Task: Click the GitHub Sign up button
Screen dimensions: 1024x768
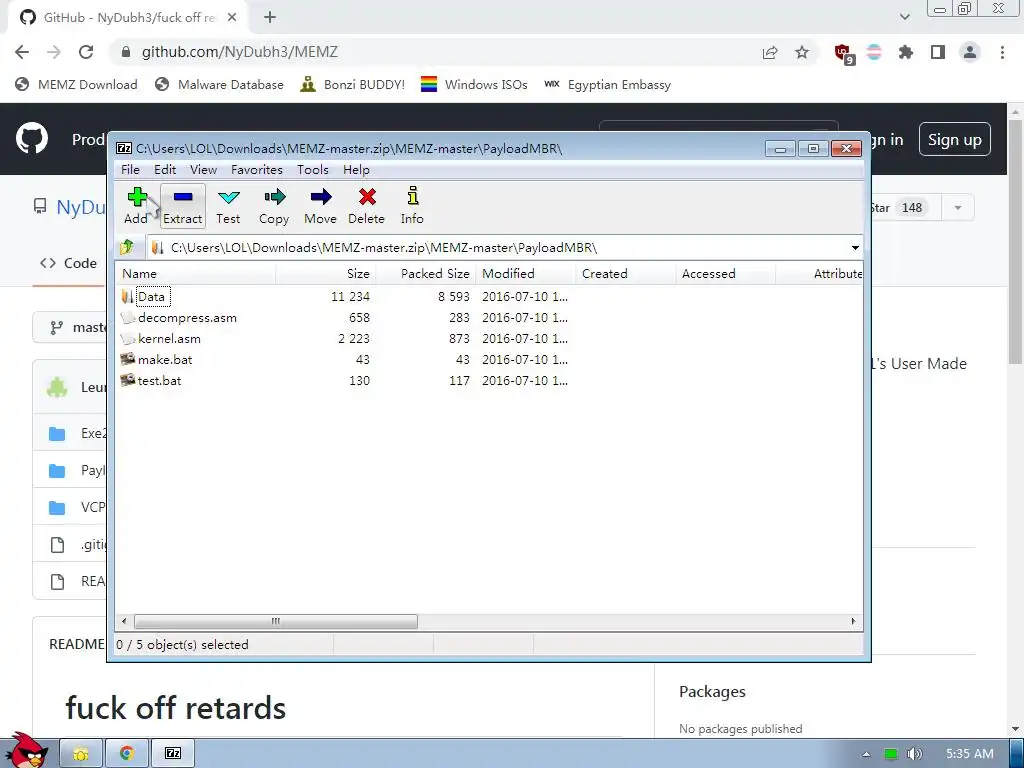Action: tap(954, 140)
